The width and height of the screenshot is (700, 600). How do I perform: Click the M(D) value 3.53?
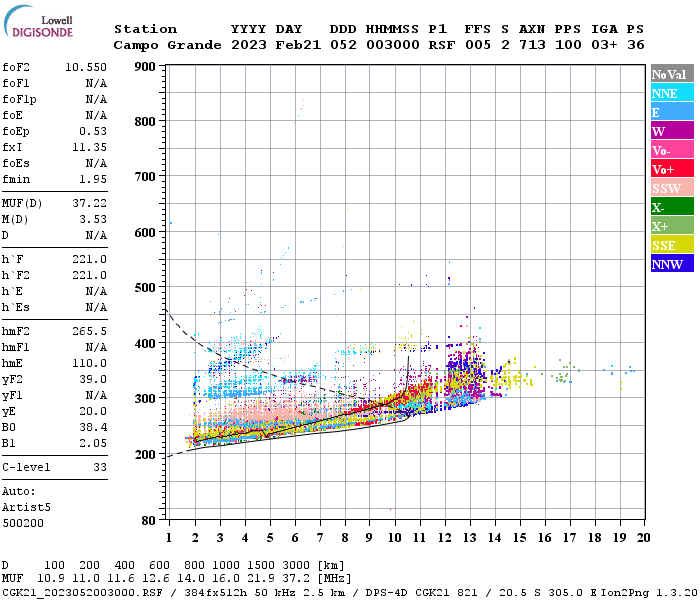93,220
